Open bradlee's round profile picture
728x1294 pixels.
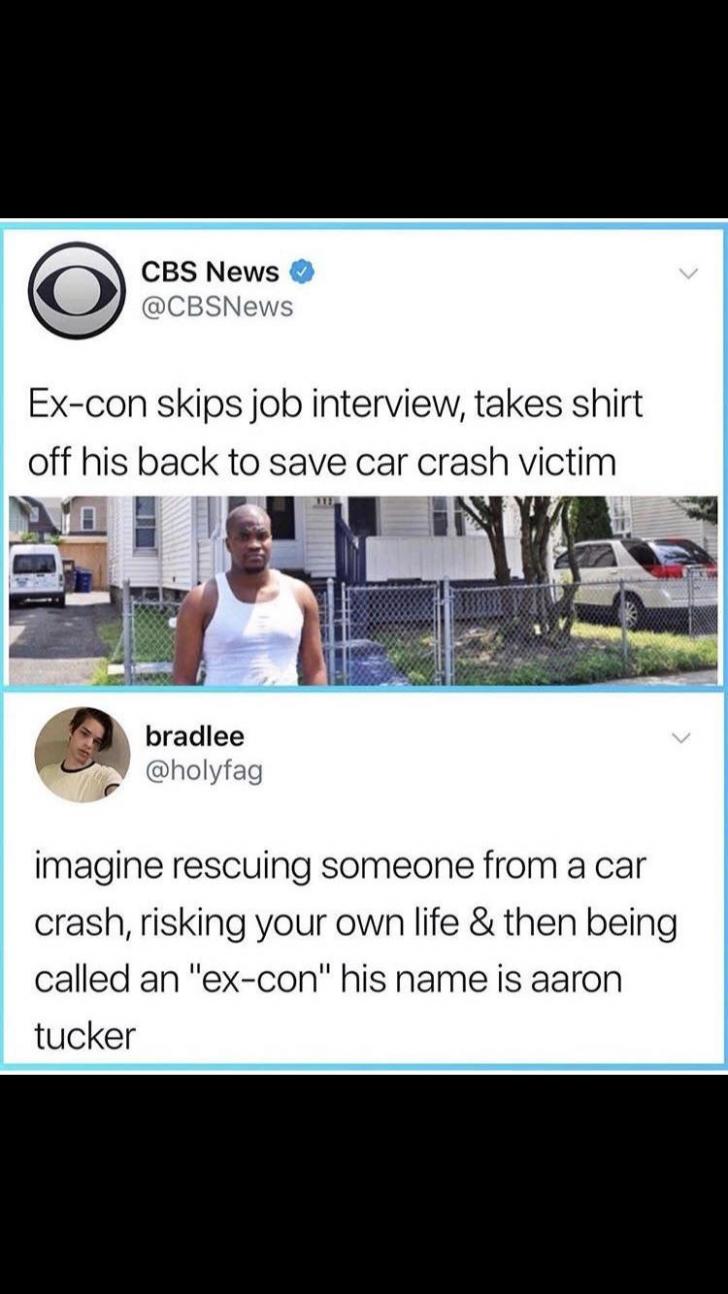pyautogui.click(x=82, y=755)
